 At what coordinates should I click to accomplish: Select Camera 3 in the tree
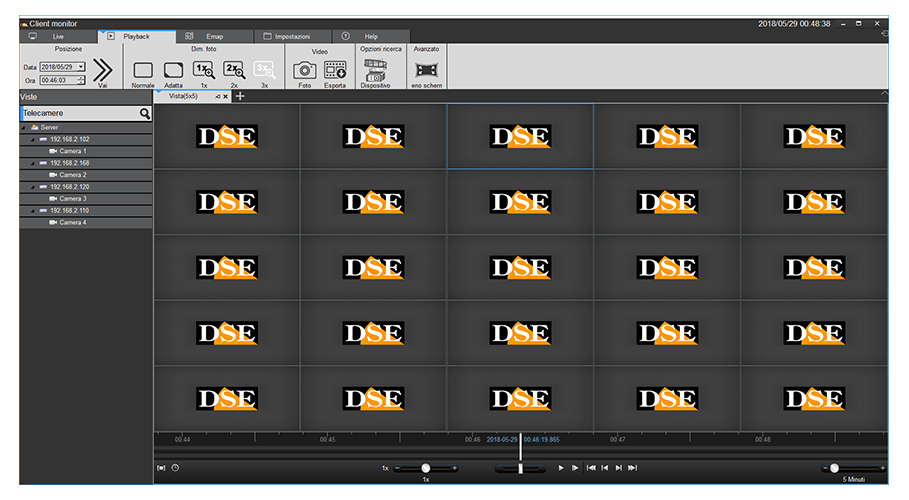coord(72,199)
